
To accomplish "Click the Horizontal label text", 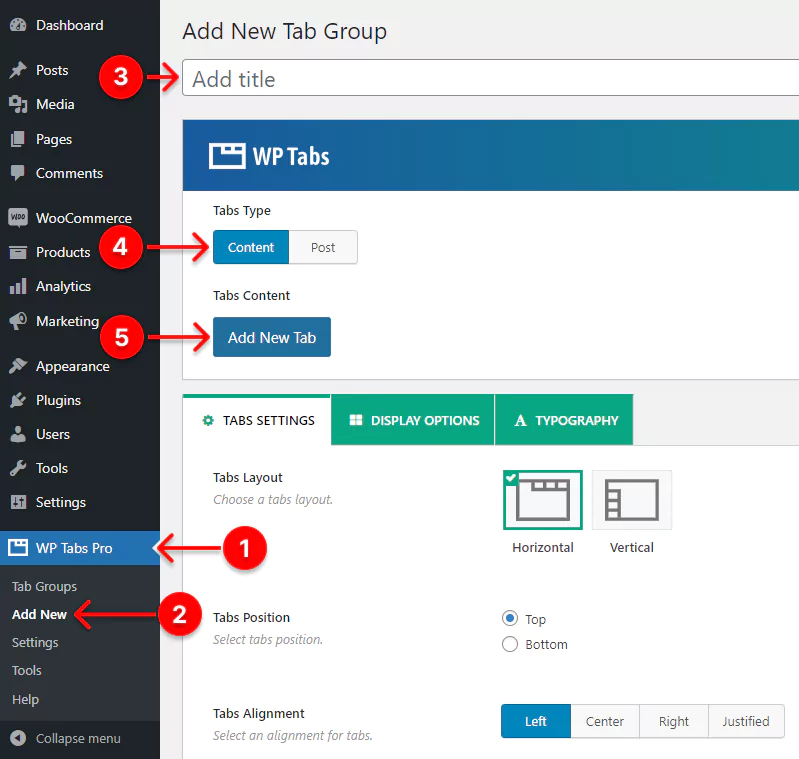I will (x=543, y=547).
